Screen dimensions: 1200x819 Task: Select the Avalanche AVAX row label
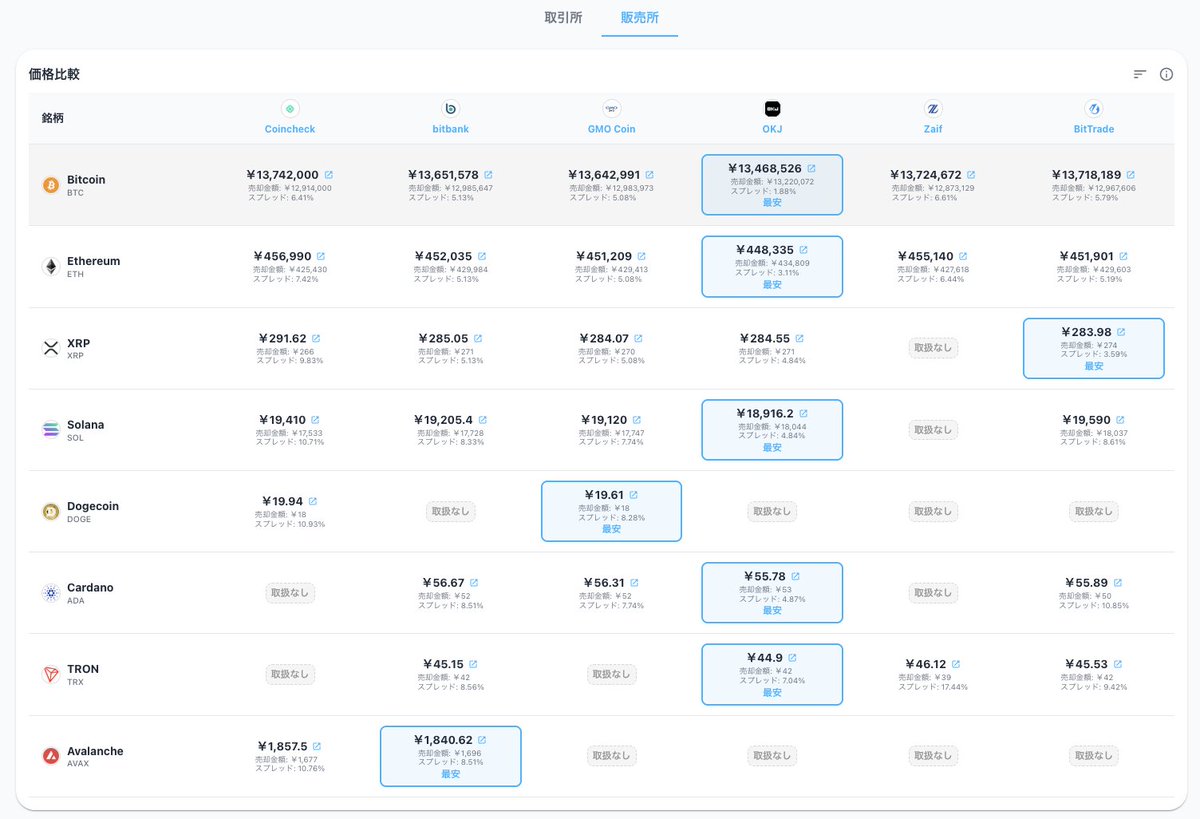[95, 756]
